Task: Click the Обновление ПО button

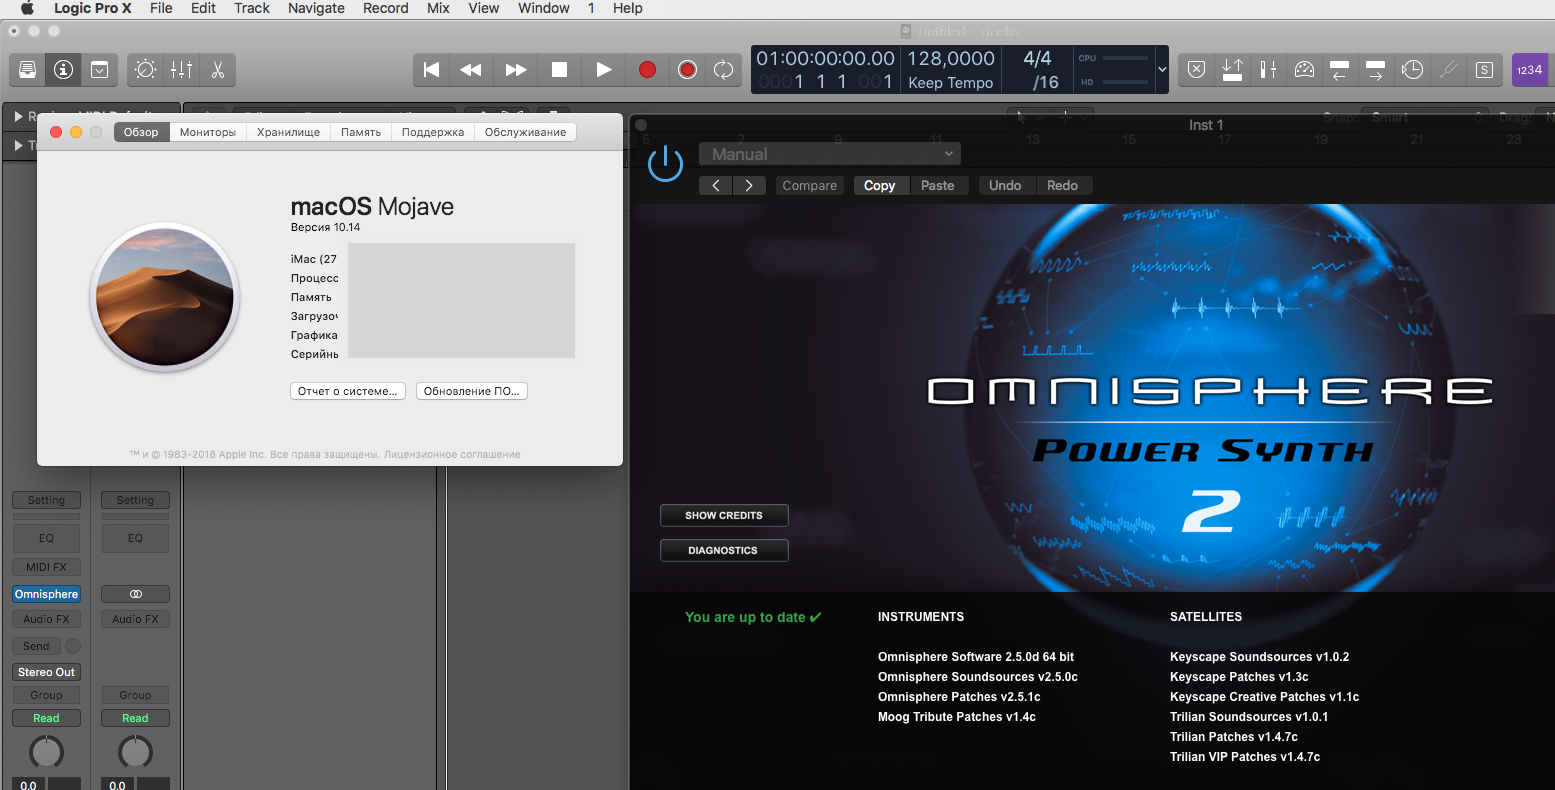Action: [x=472, y=391]
